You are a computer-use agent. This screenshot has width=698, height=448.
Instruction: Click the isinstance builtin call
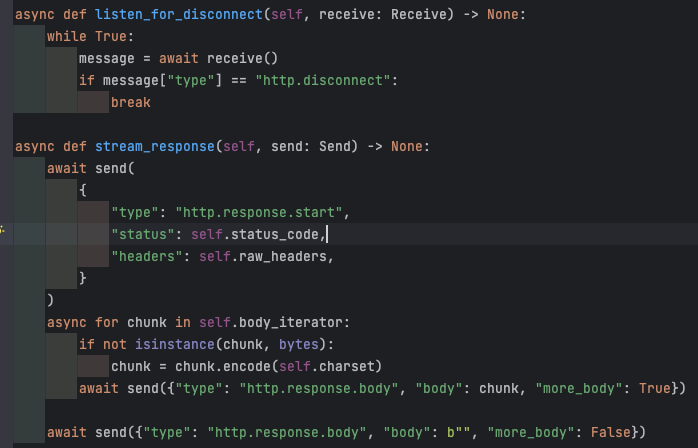click(x=175, y=344)
